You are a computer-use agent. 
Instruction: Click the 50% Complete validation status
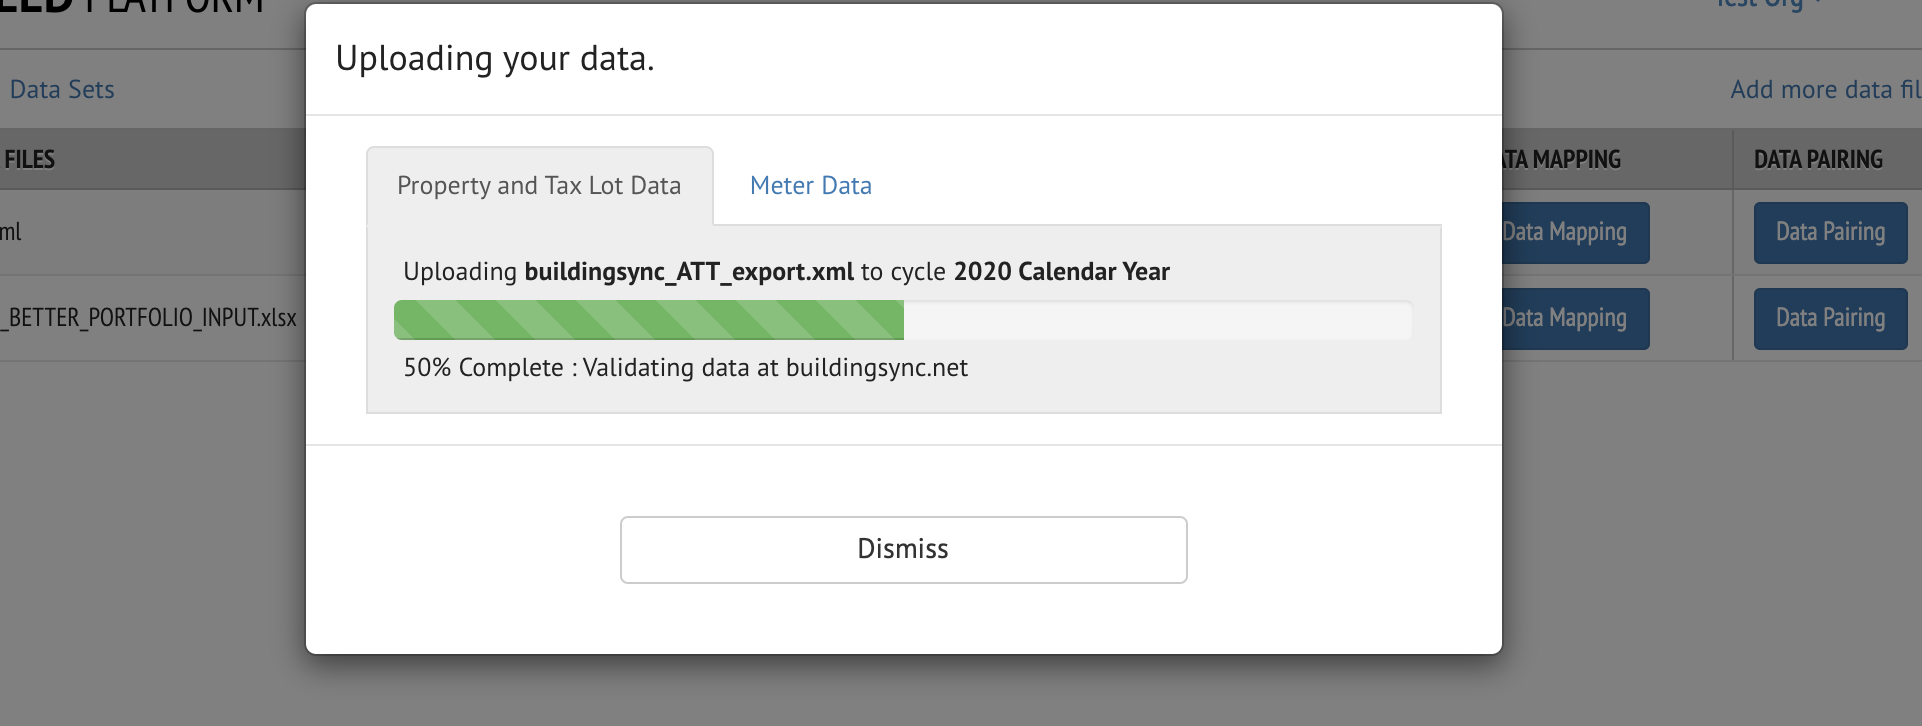tap(685, 367)
